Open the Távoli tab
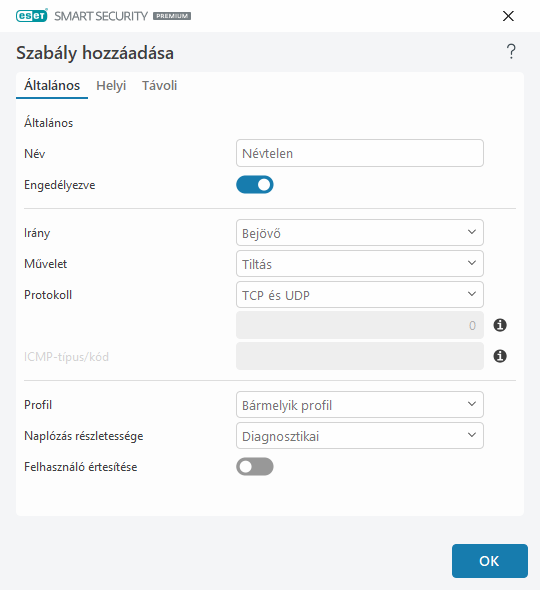540x590 pixels. coord(159,86)
